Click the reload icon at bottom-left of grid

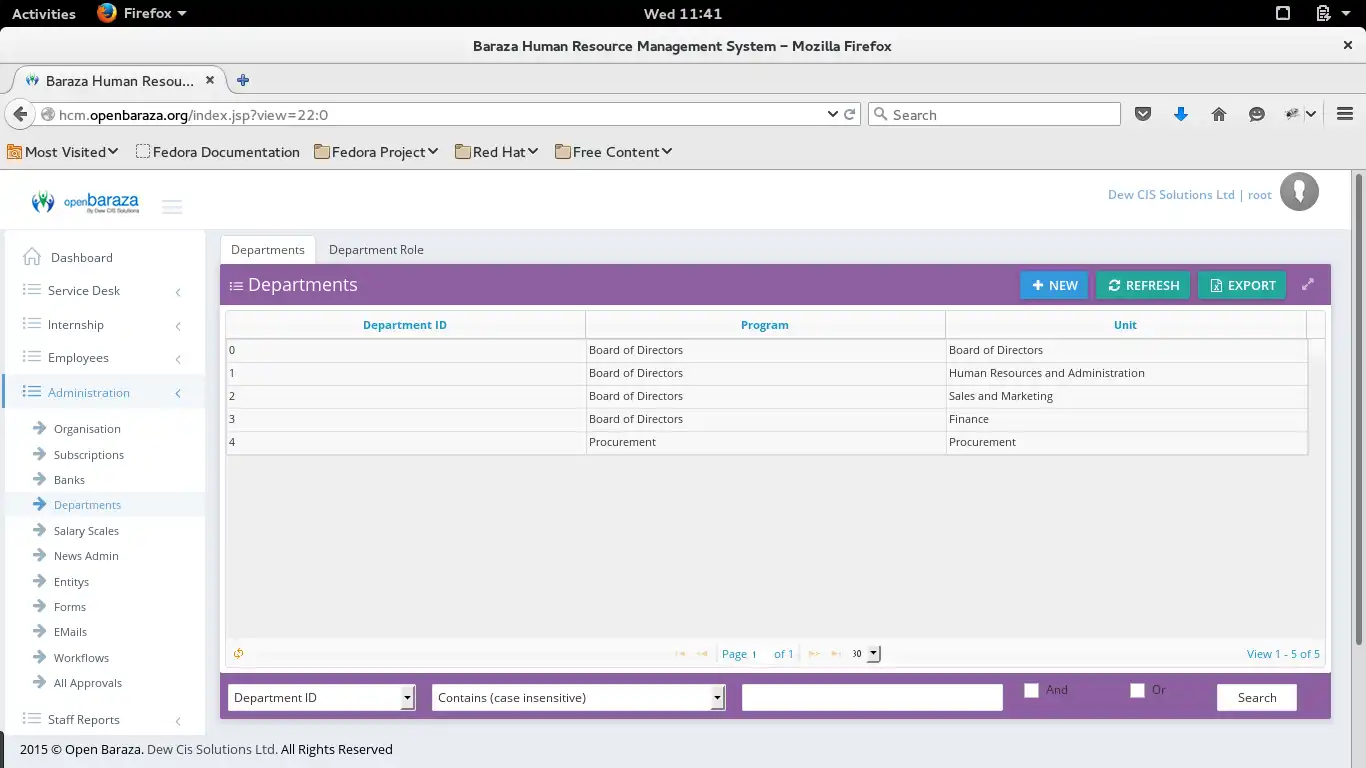tap(238, 653)
